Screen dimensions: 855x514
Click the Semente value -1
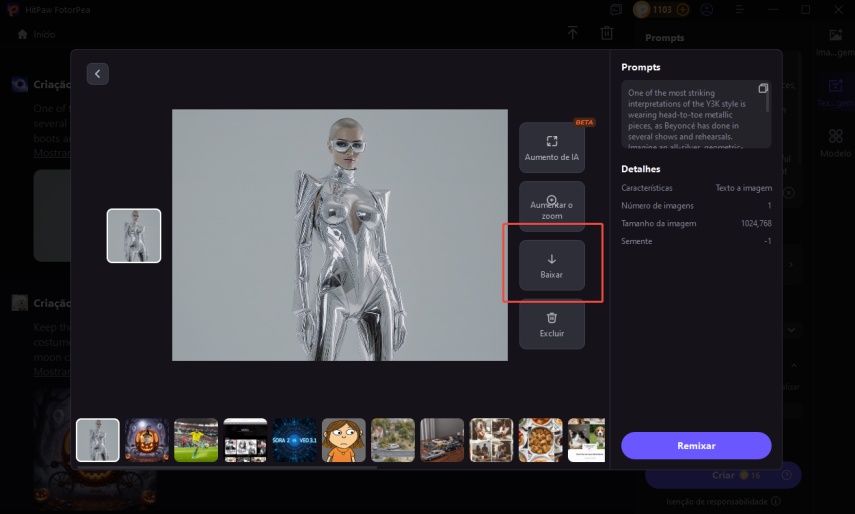pyautogui.click(x=768, y=241)
